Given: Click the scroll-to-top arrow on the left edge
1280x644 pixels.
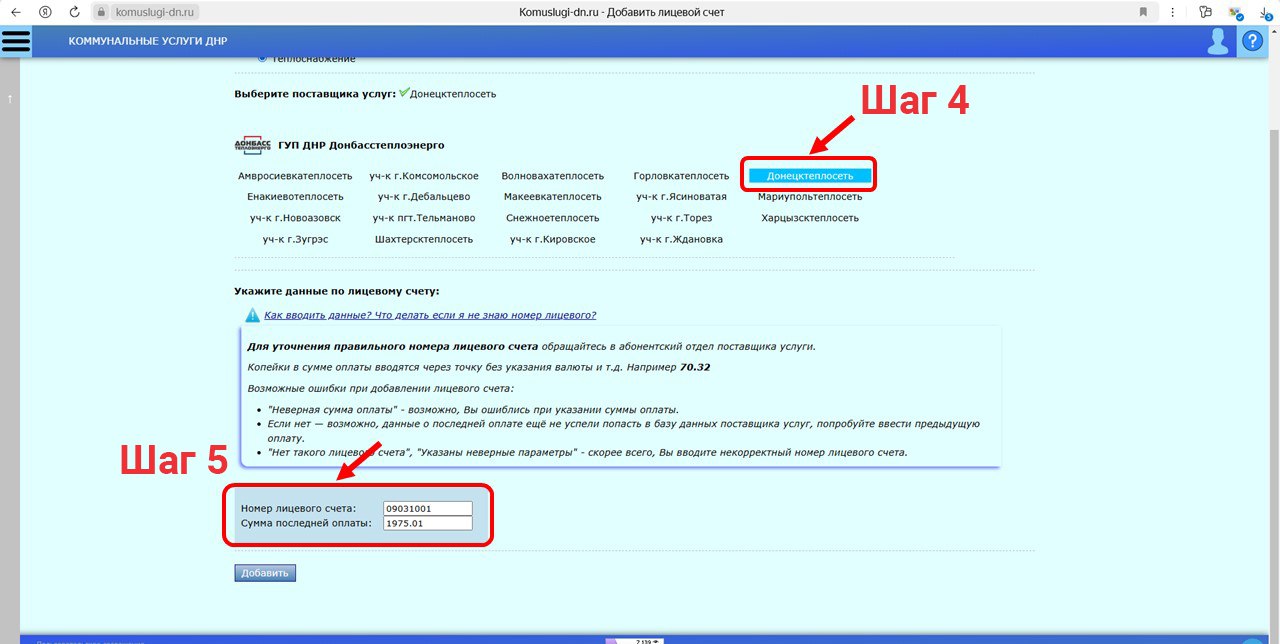Looking at the screenshot, I should (x=10, y=98).
